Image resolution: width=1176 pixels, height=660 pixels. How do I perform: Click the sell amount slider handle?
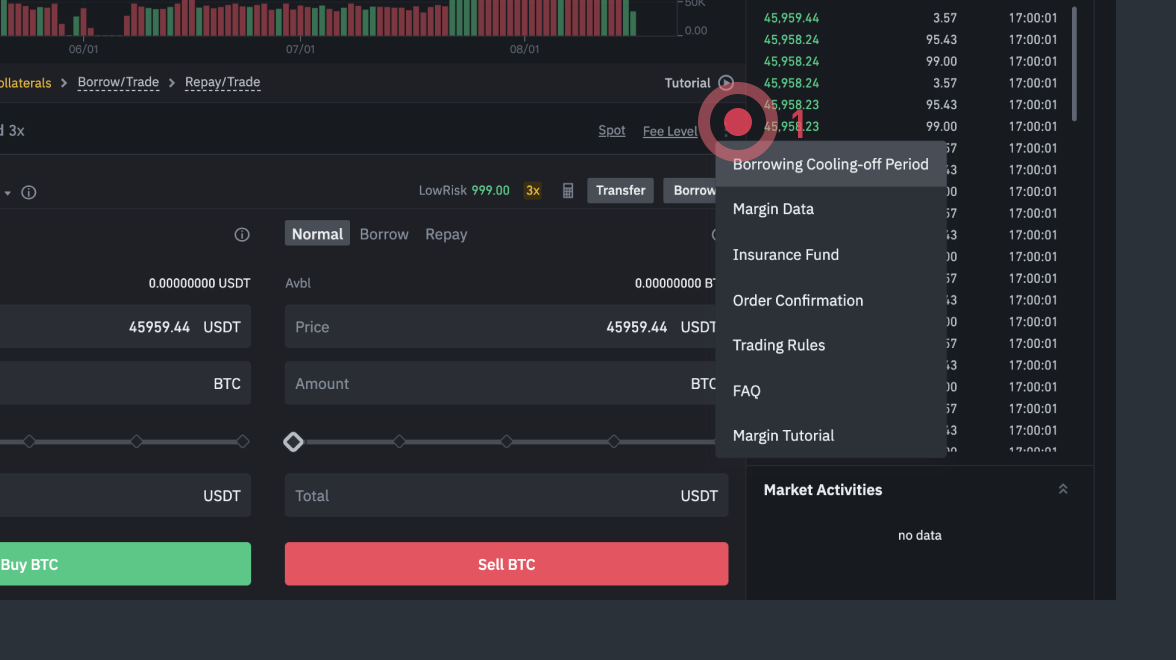click(293, 441)
